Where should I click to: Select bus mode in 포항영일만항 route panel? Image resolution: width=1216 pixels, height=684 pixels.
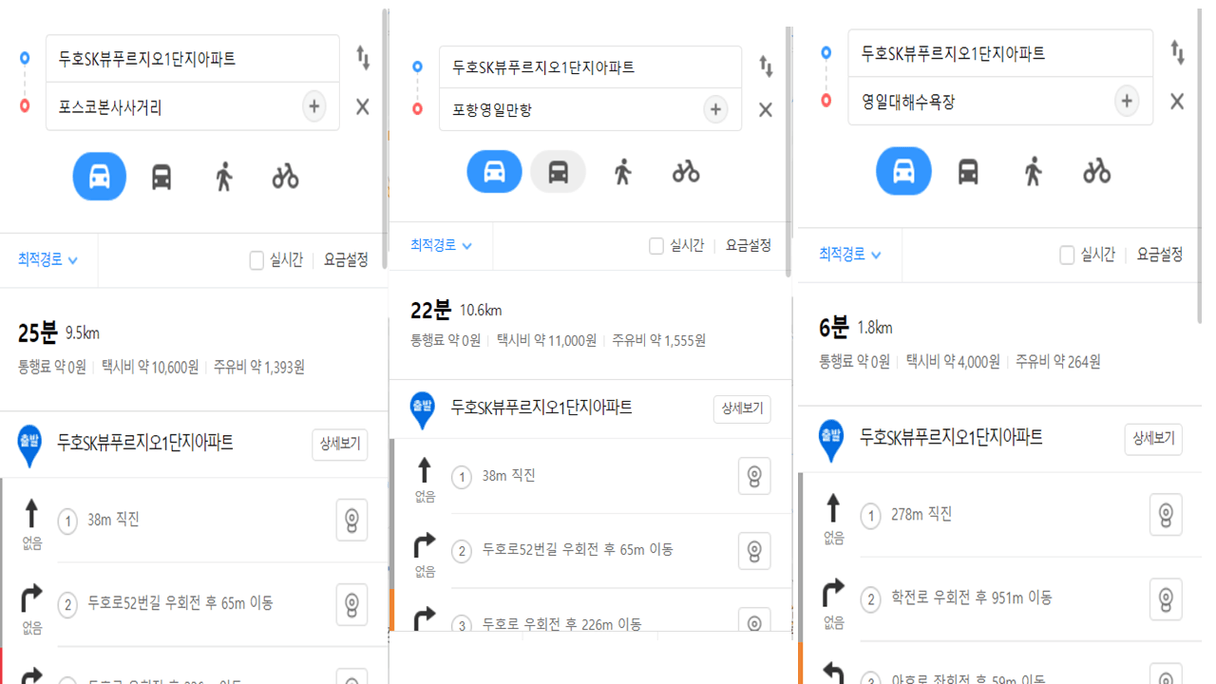(x=558, y=172)
